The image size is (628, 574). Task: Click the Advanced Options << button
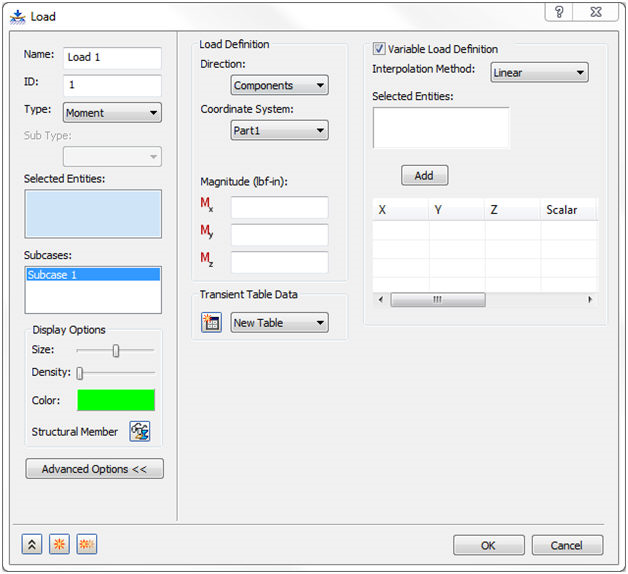[95, 469]
